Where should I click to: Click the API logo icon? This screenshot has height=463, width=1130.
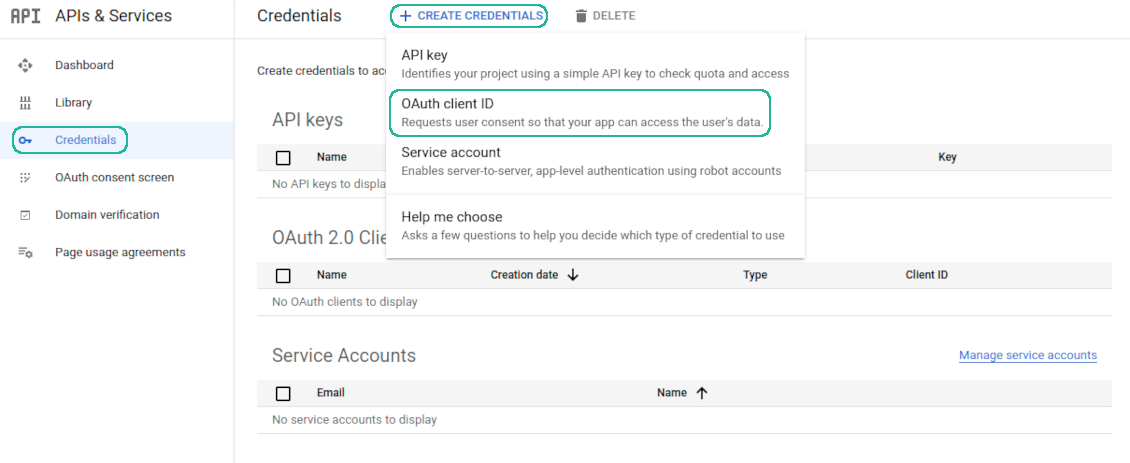(25, 16)
